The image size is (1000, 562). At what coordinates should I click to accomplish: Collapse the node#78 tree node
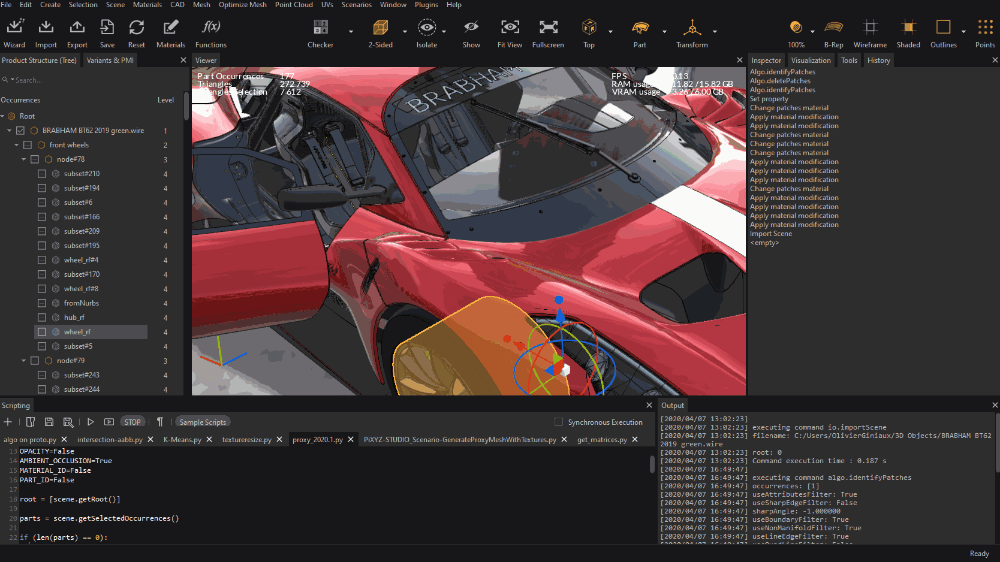(22, 159)
